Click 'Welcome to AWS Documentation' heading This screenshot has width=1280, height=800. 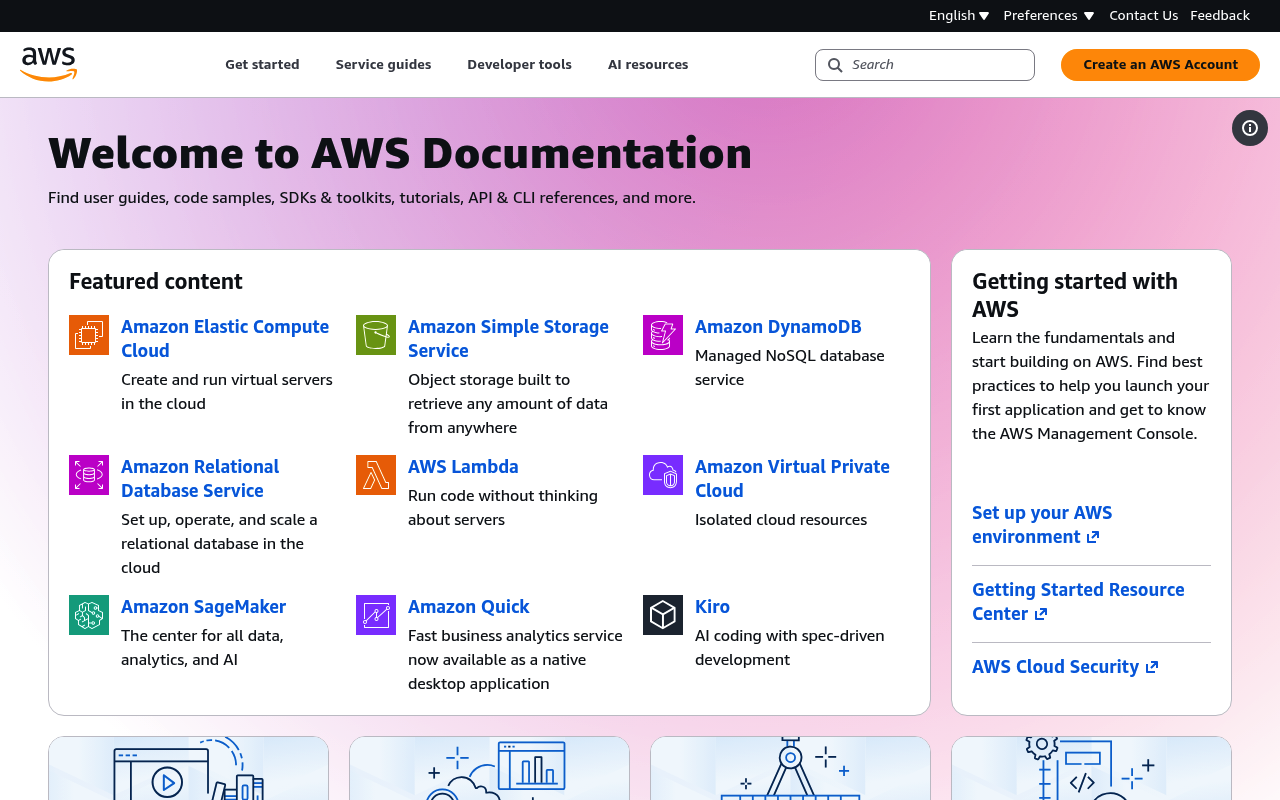(x=400, y=153)
